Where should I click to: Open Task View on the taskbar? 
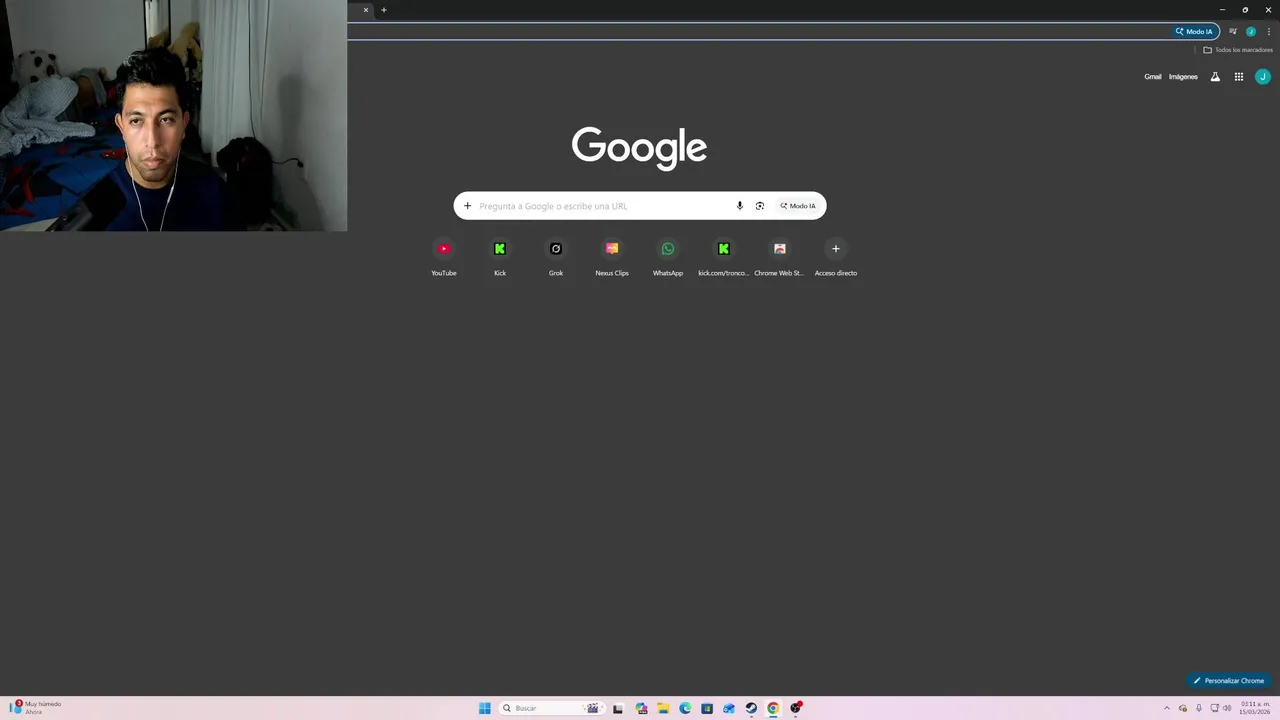pos(618,708)
